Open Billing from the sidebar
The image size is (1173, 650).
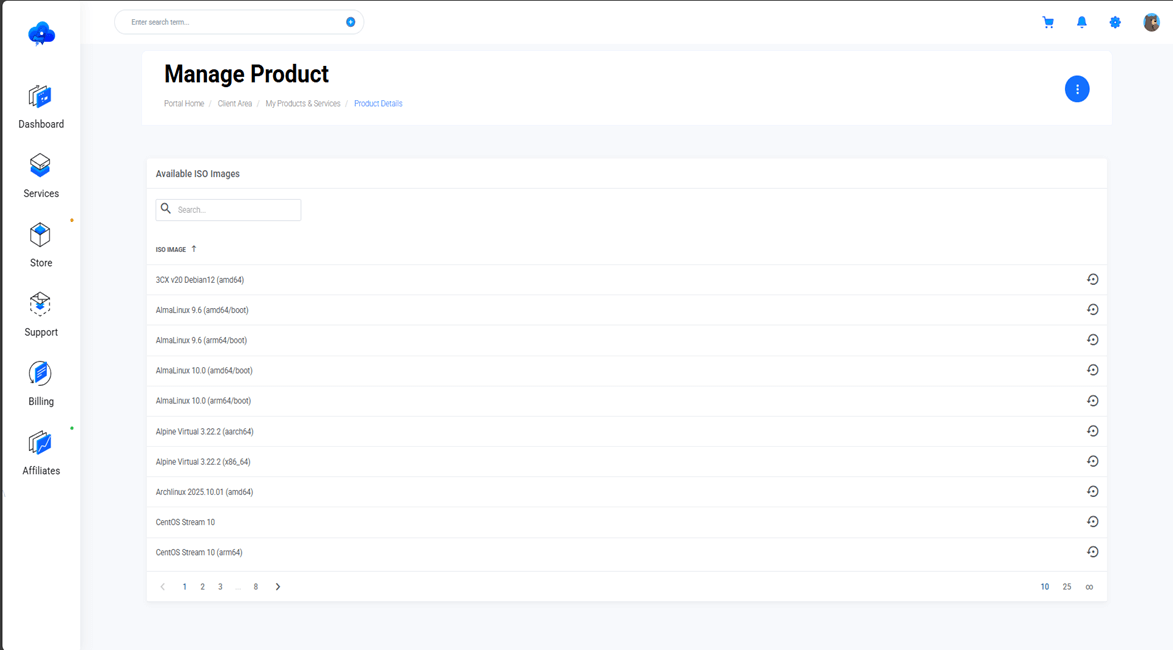point(41,384)
